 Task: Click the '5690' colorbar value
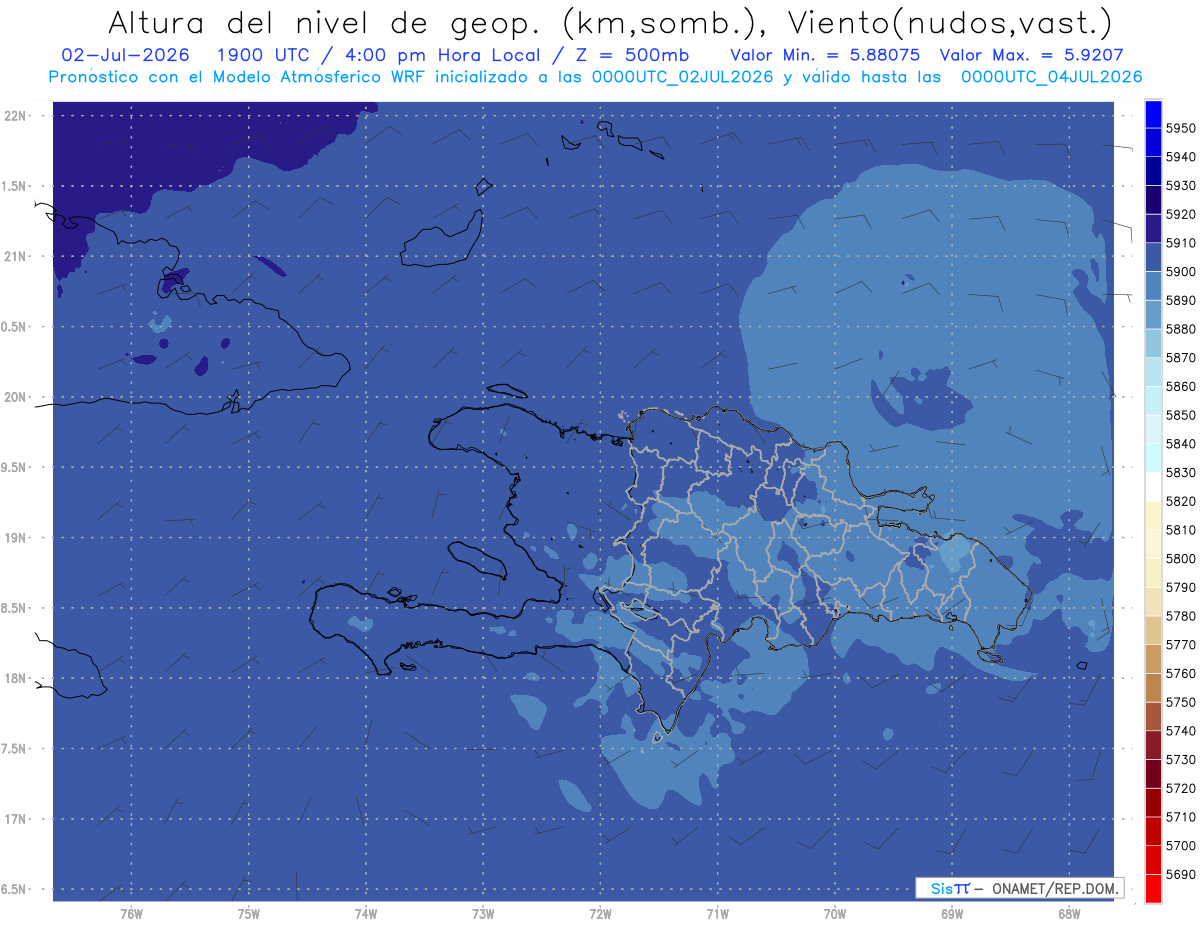click(1180, 873)
